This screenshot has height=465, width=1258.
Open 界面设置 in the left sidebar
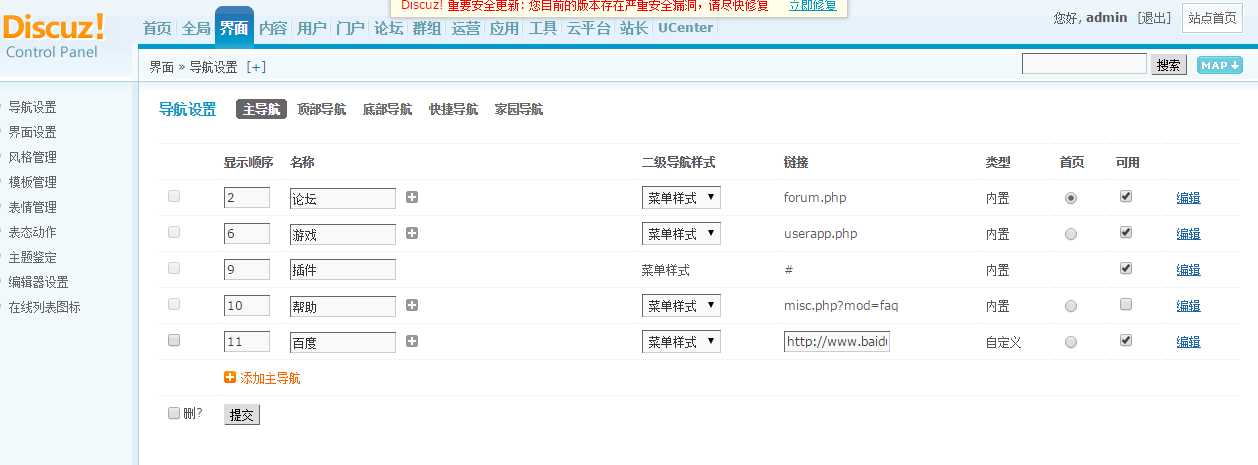tap(32, 132)
